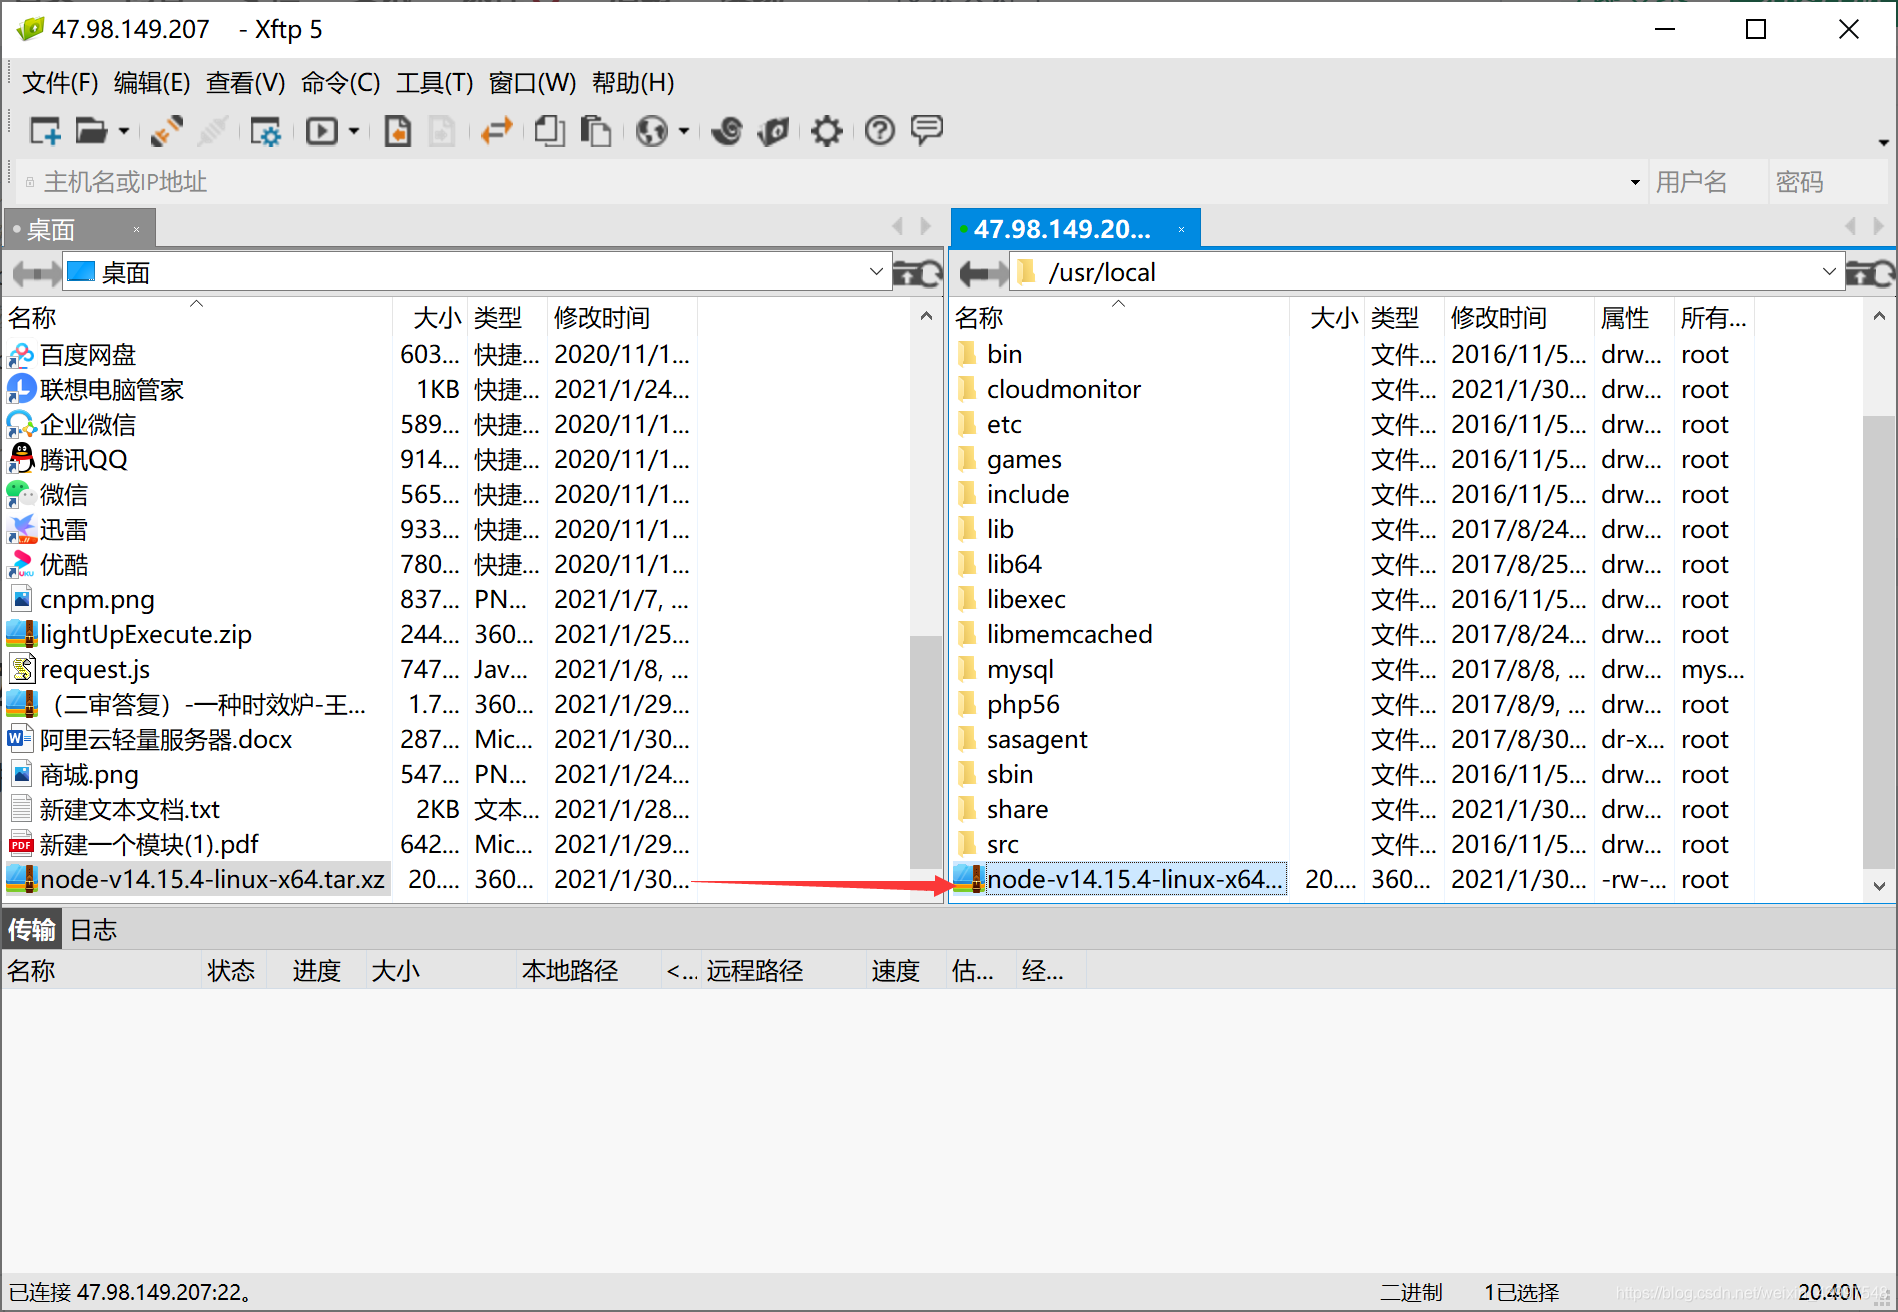
Task: Click the 密码 password field
Action: click(x=1827, y=182)
